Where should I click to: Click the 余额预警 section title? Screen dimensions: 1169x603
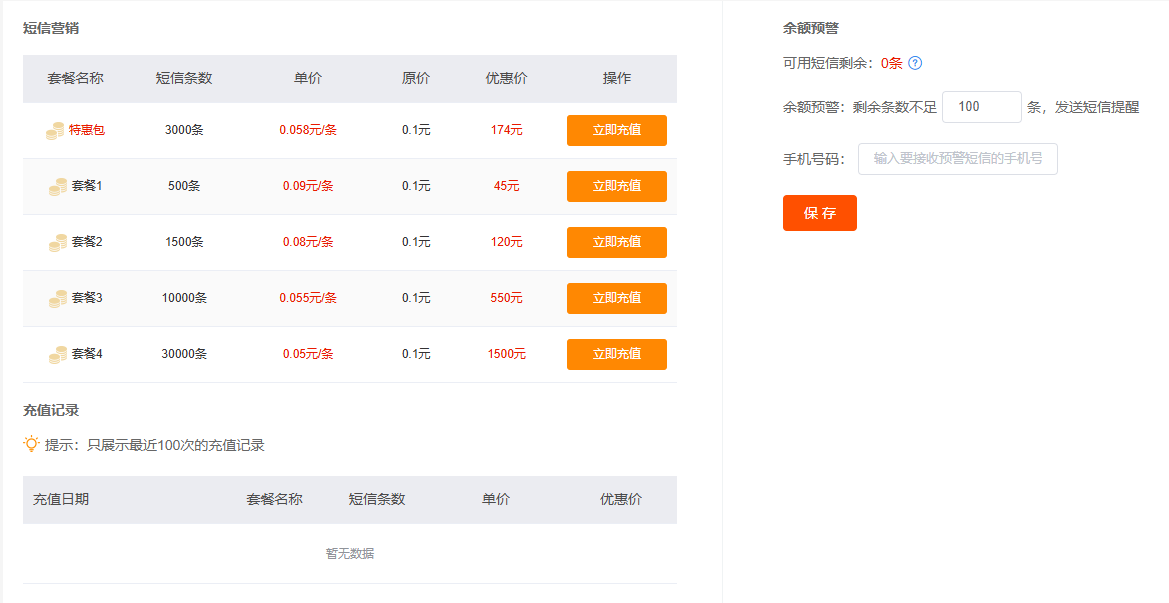(810, 28)
